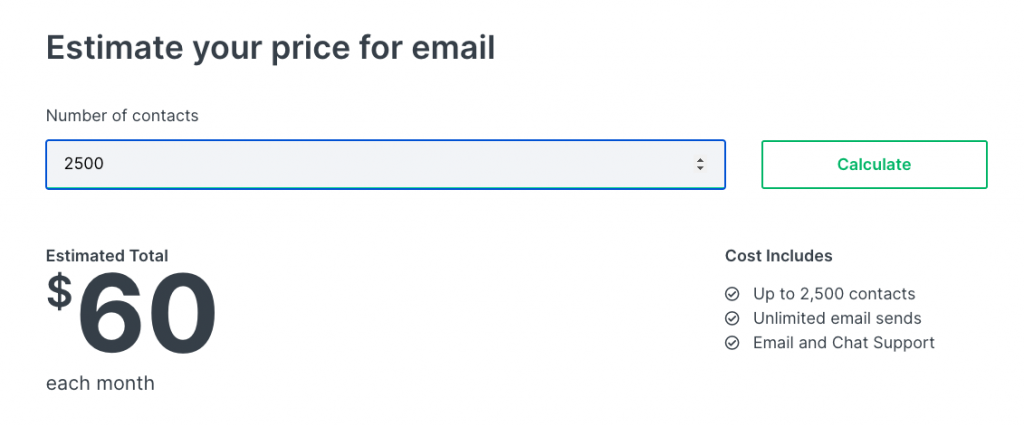This screenshot has width=1024, height=426.
Task: Click the dollar sign before the price
Action: pos(59,291)
